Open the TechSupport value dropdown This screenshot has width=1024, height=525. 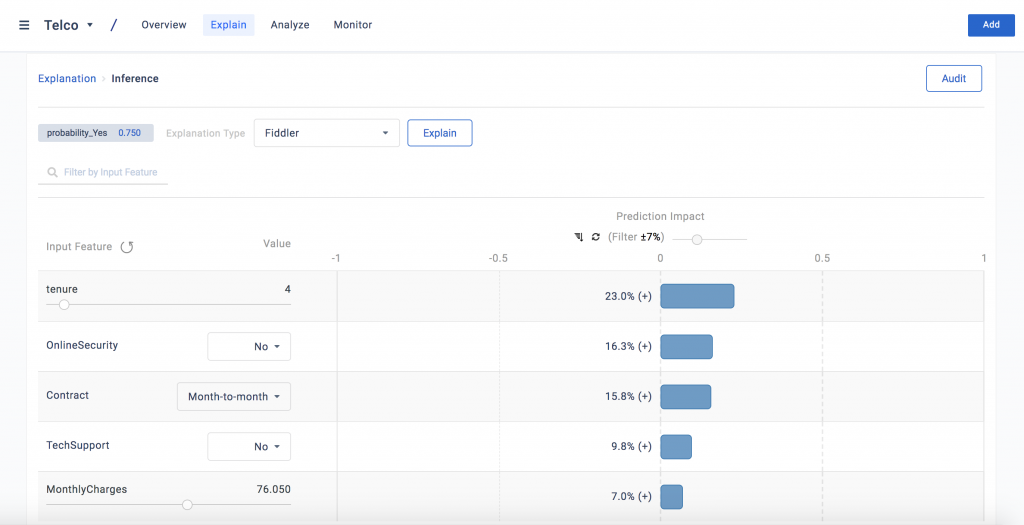click(249, 447)
